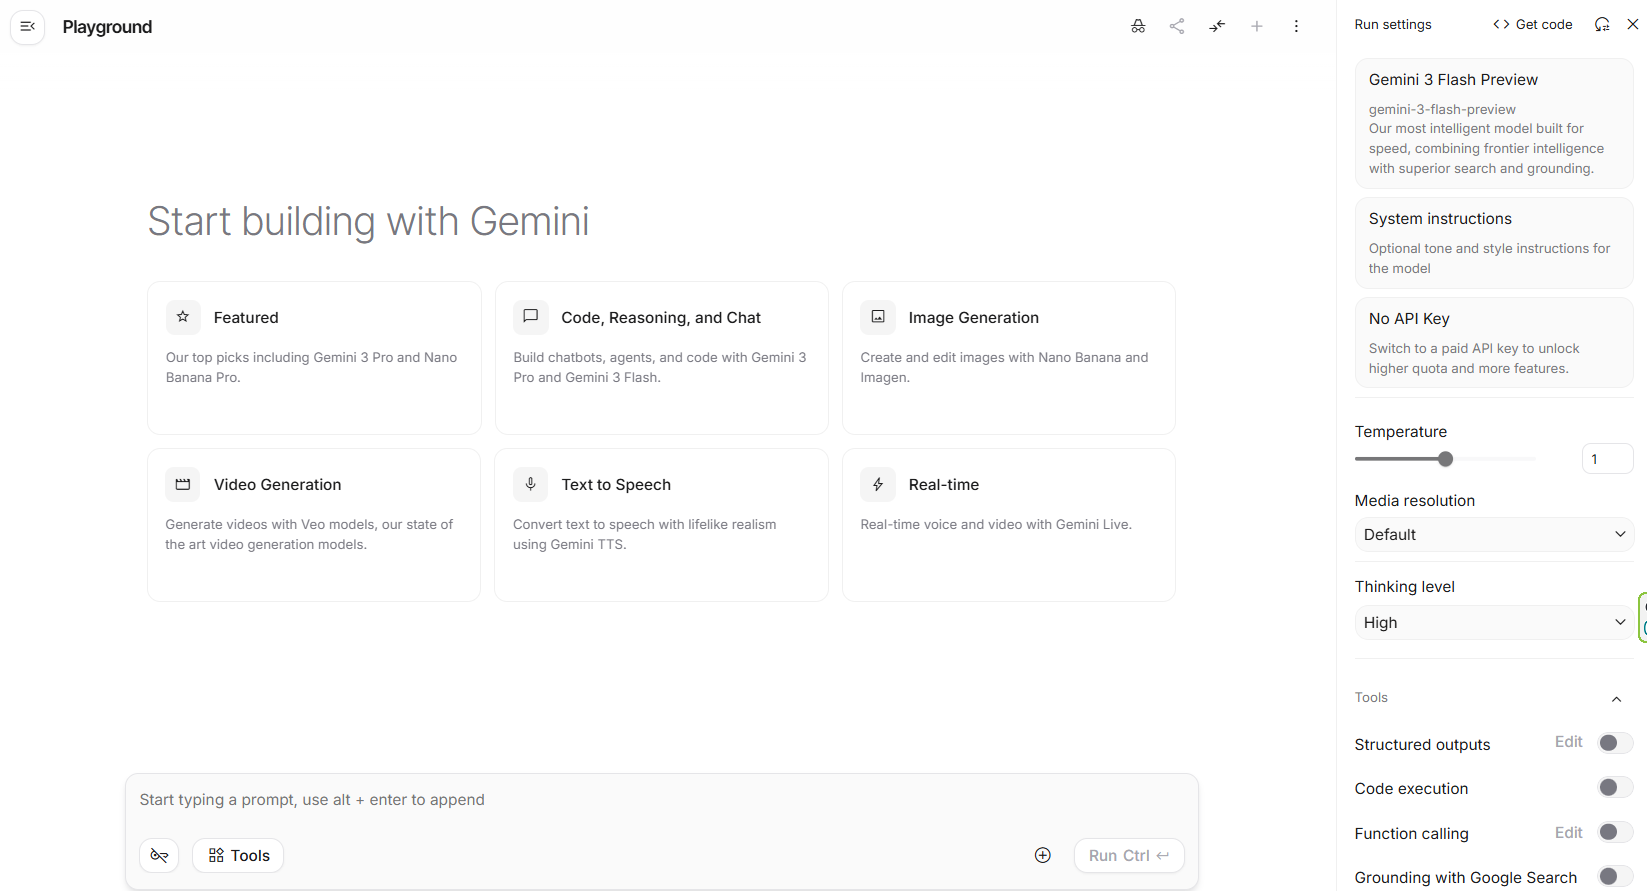This screenshot has width=1647, height=891.
Task: Click the Run settings heading
Action: point(1393,24)
